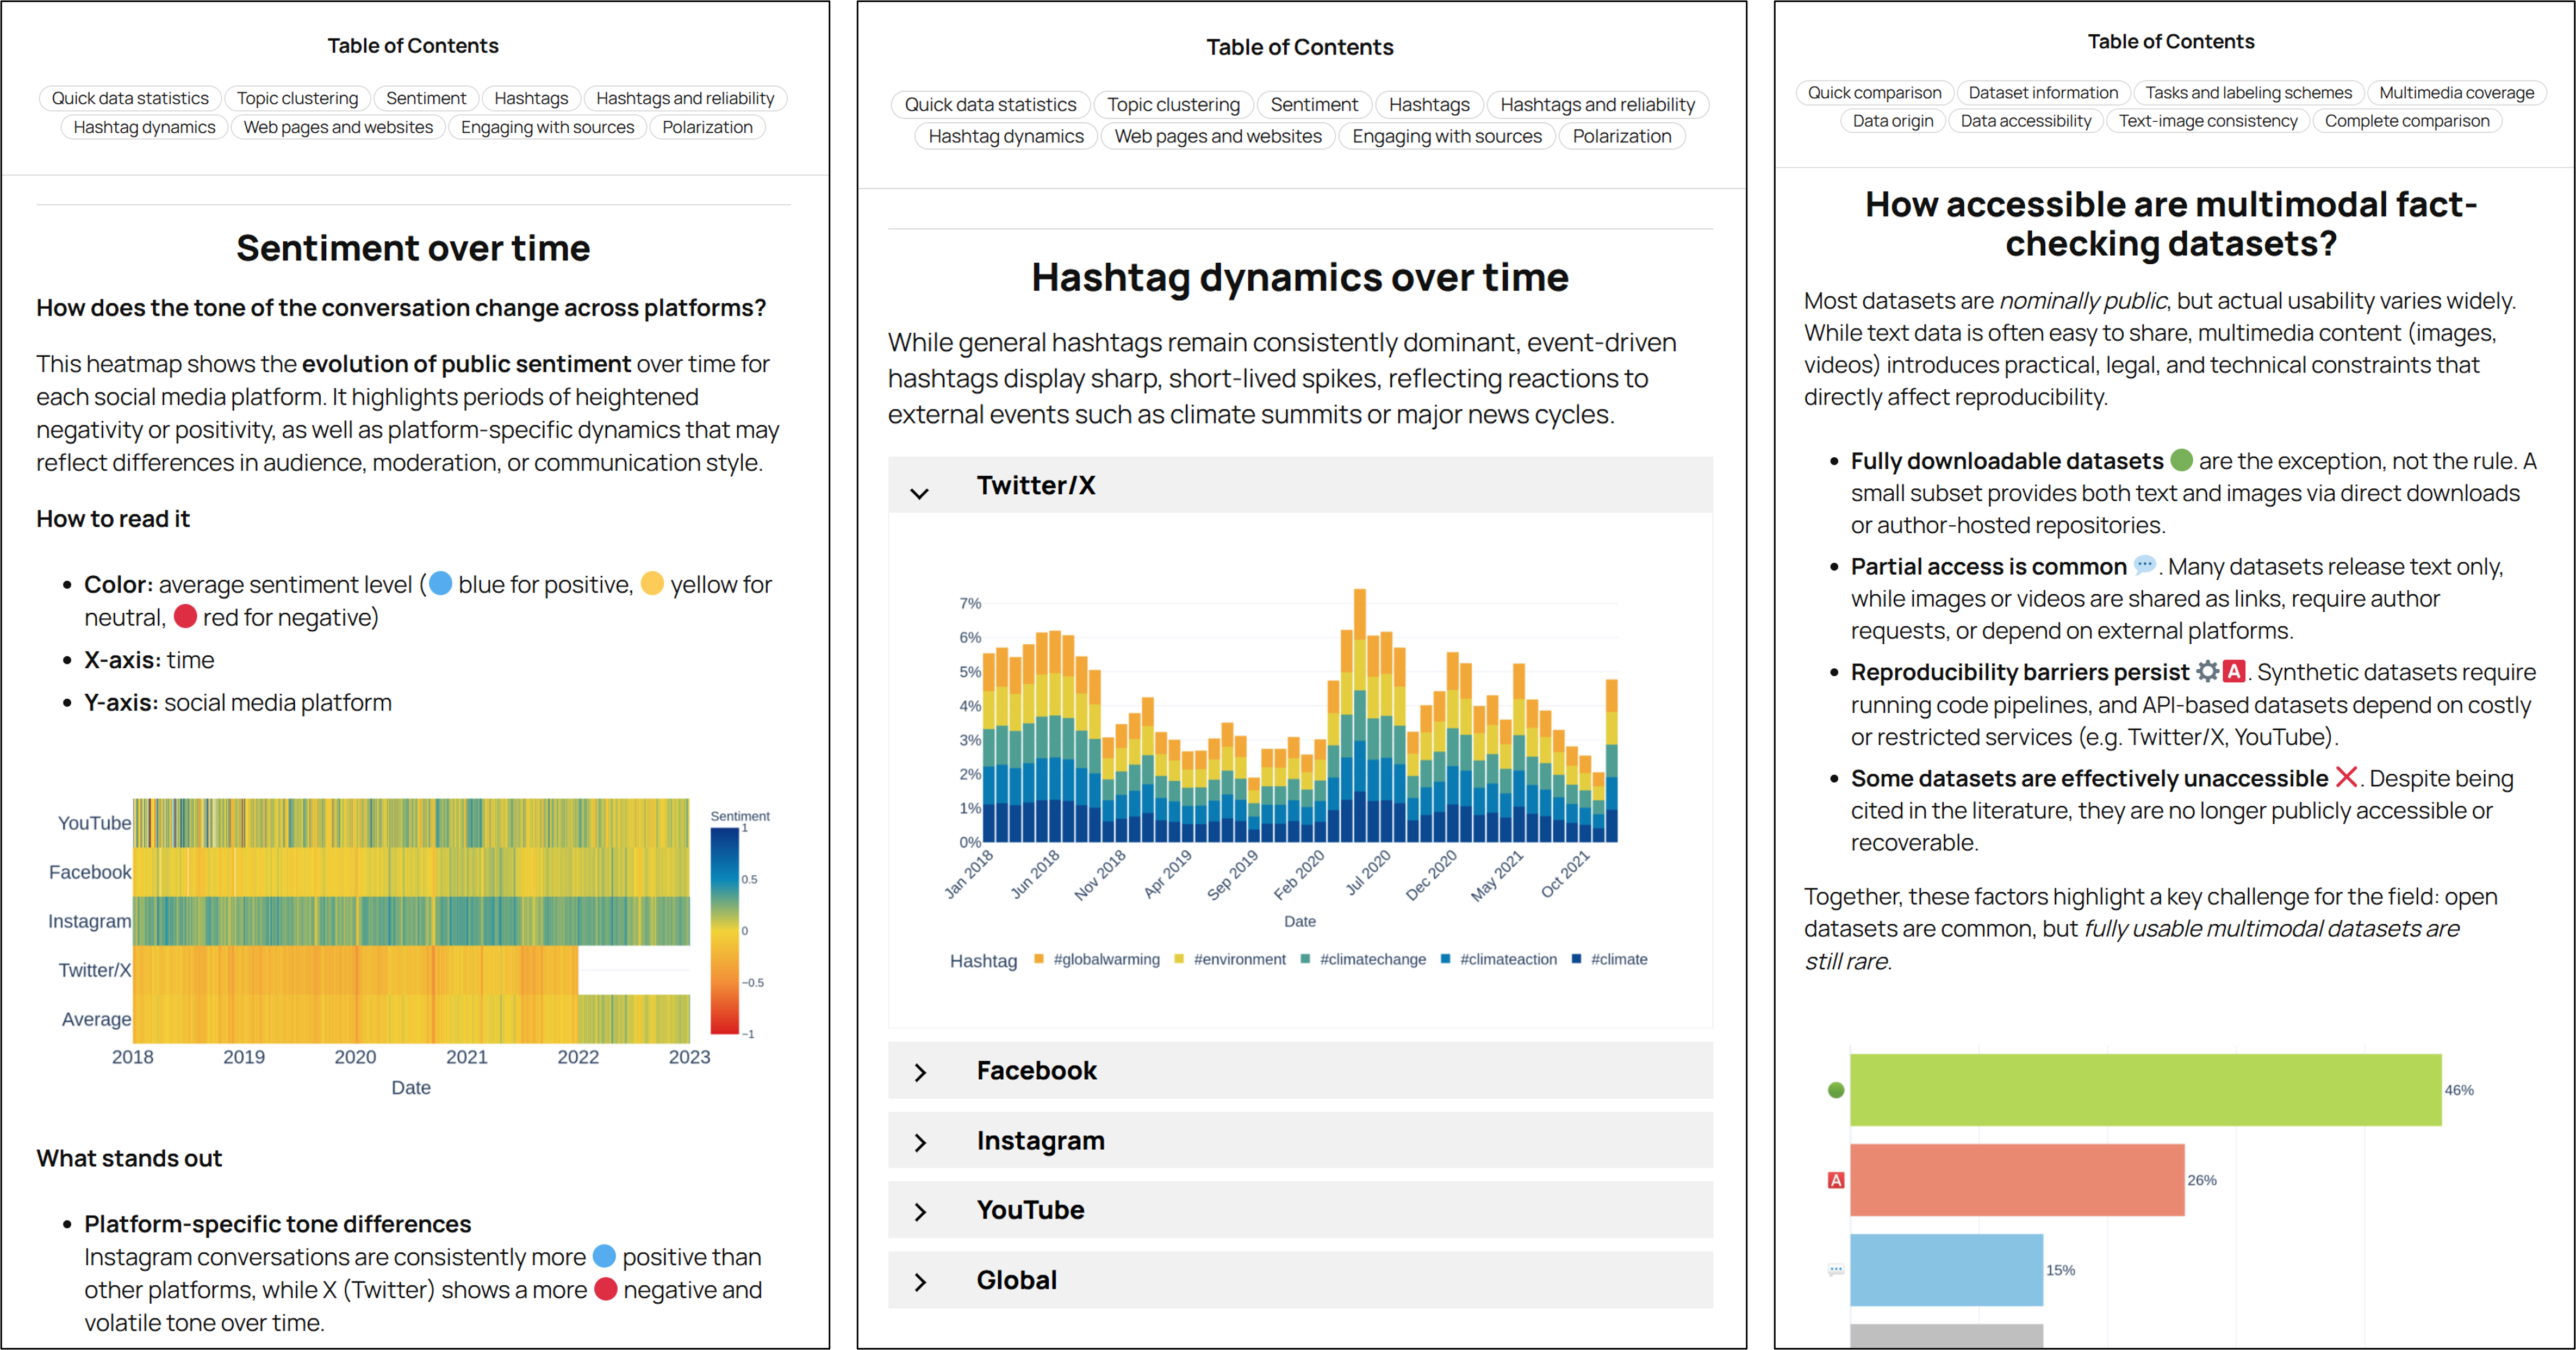Click the blue positive sentiment dot icon
Screen dimensions: 2576x1350
click(440, 583)
